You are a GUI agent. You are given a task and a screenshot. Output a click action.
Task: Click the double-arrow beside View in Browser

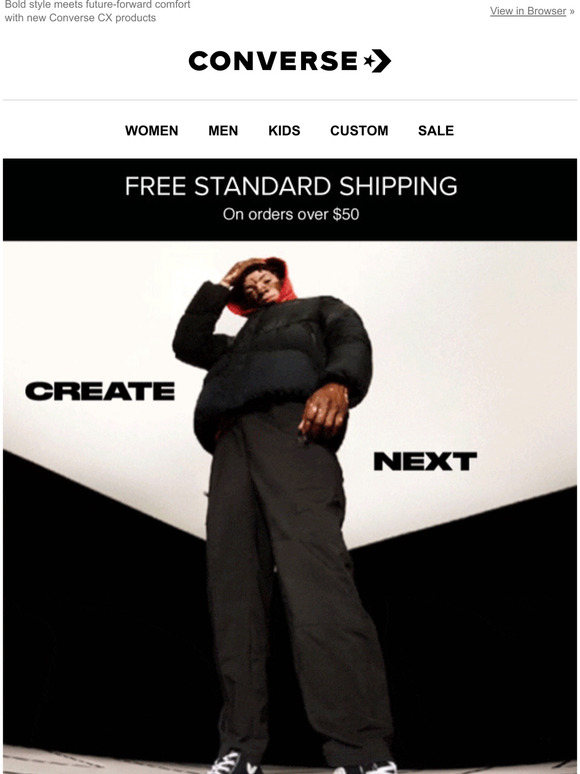pos(572,11)
